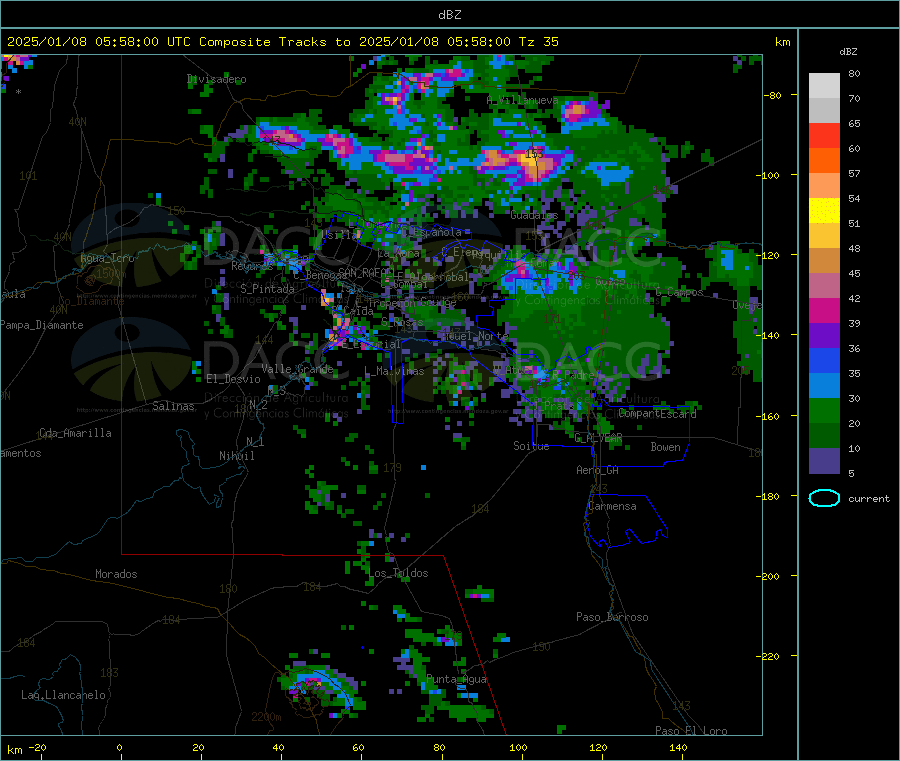Click the 'Cda_Amarilla' place label
900x761 pixels.
pyautogui.click(x=75, y=433)
